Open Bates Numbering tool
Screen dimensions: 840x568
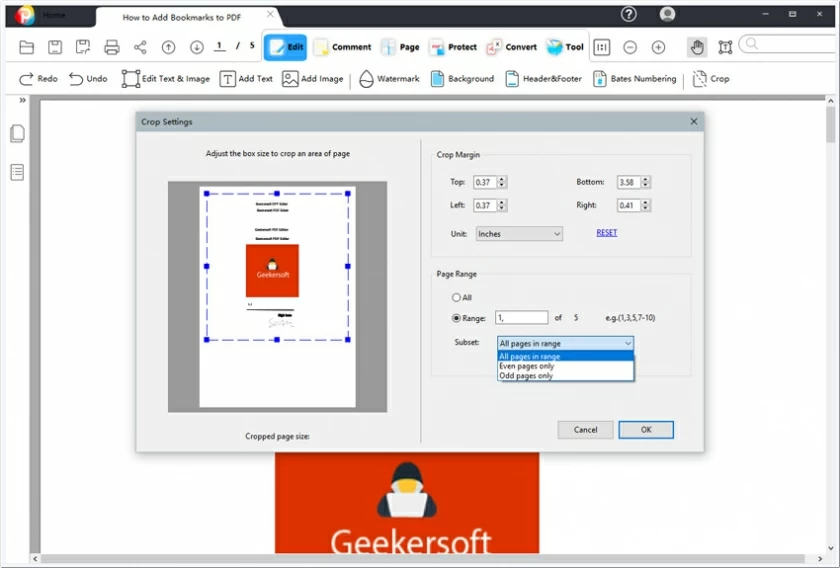[x=635, y=79]
